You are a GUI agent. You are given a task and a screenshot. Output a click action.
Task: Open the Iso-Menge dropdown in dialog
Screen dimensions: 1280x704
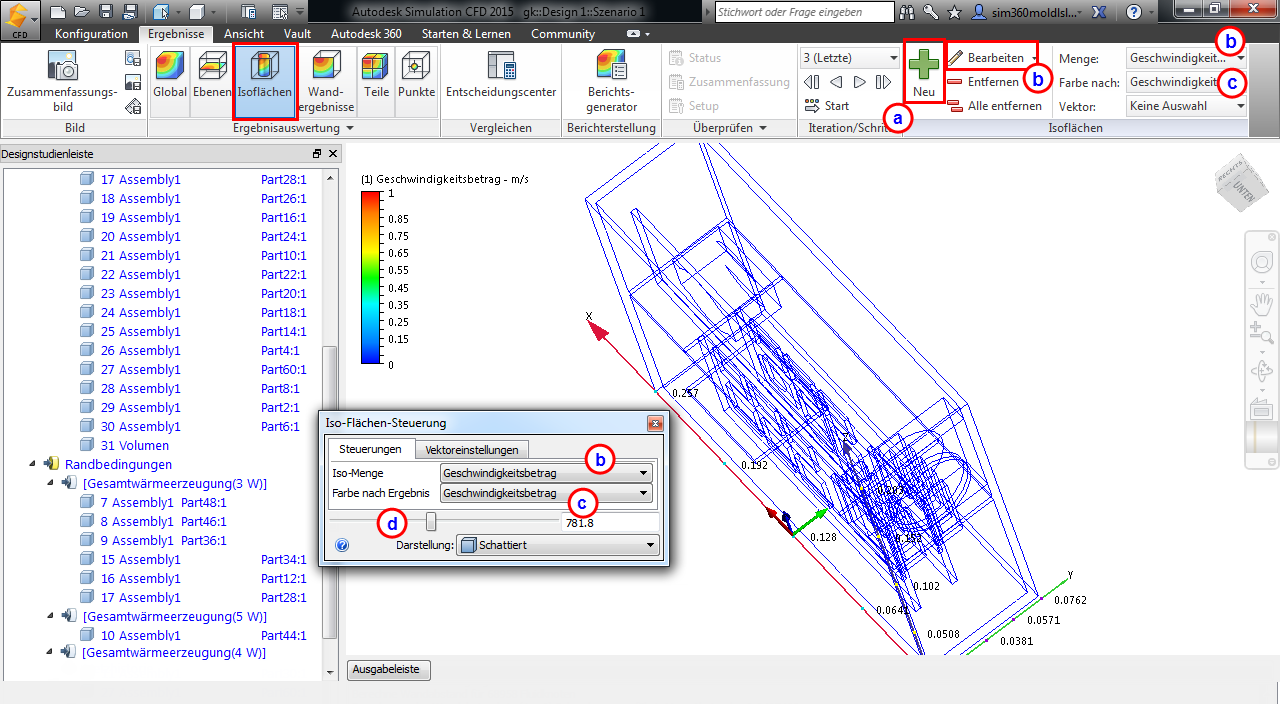pos(546,473)
